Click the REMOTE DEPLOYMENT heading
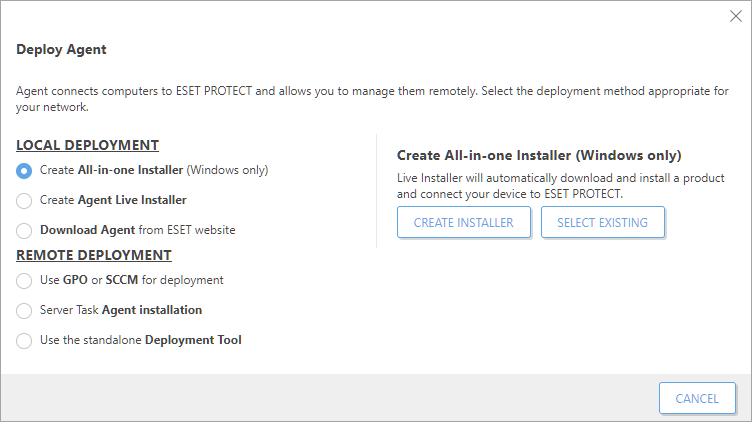 point(94,255)
